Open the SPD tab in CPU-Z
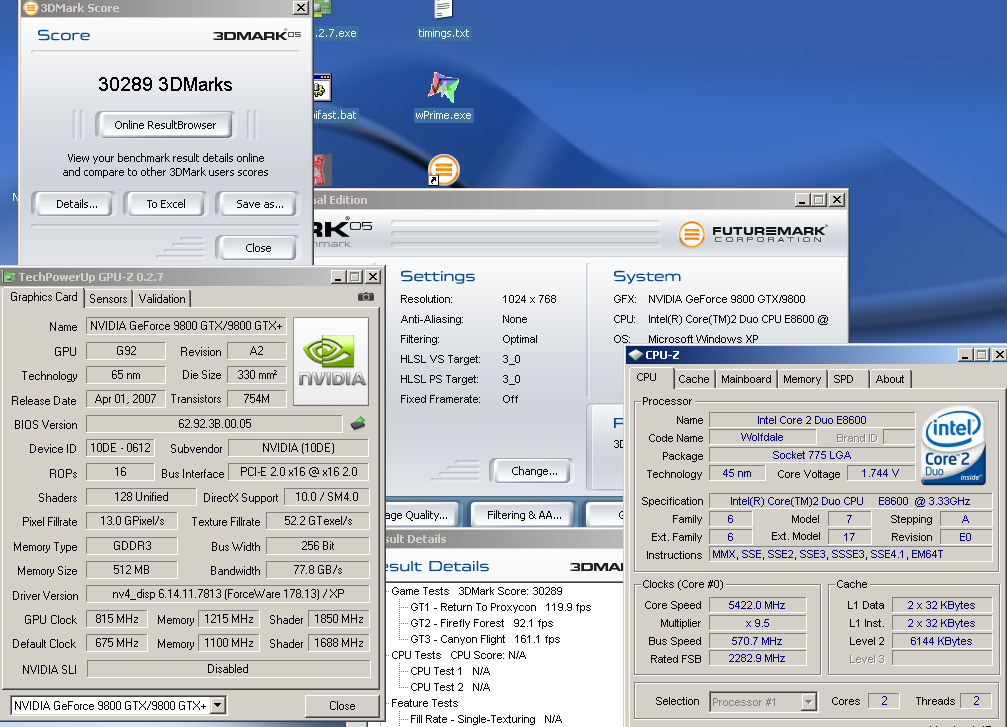Screen dimensions: 1007x727 [843, 379]
